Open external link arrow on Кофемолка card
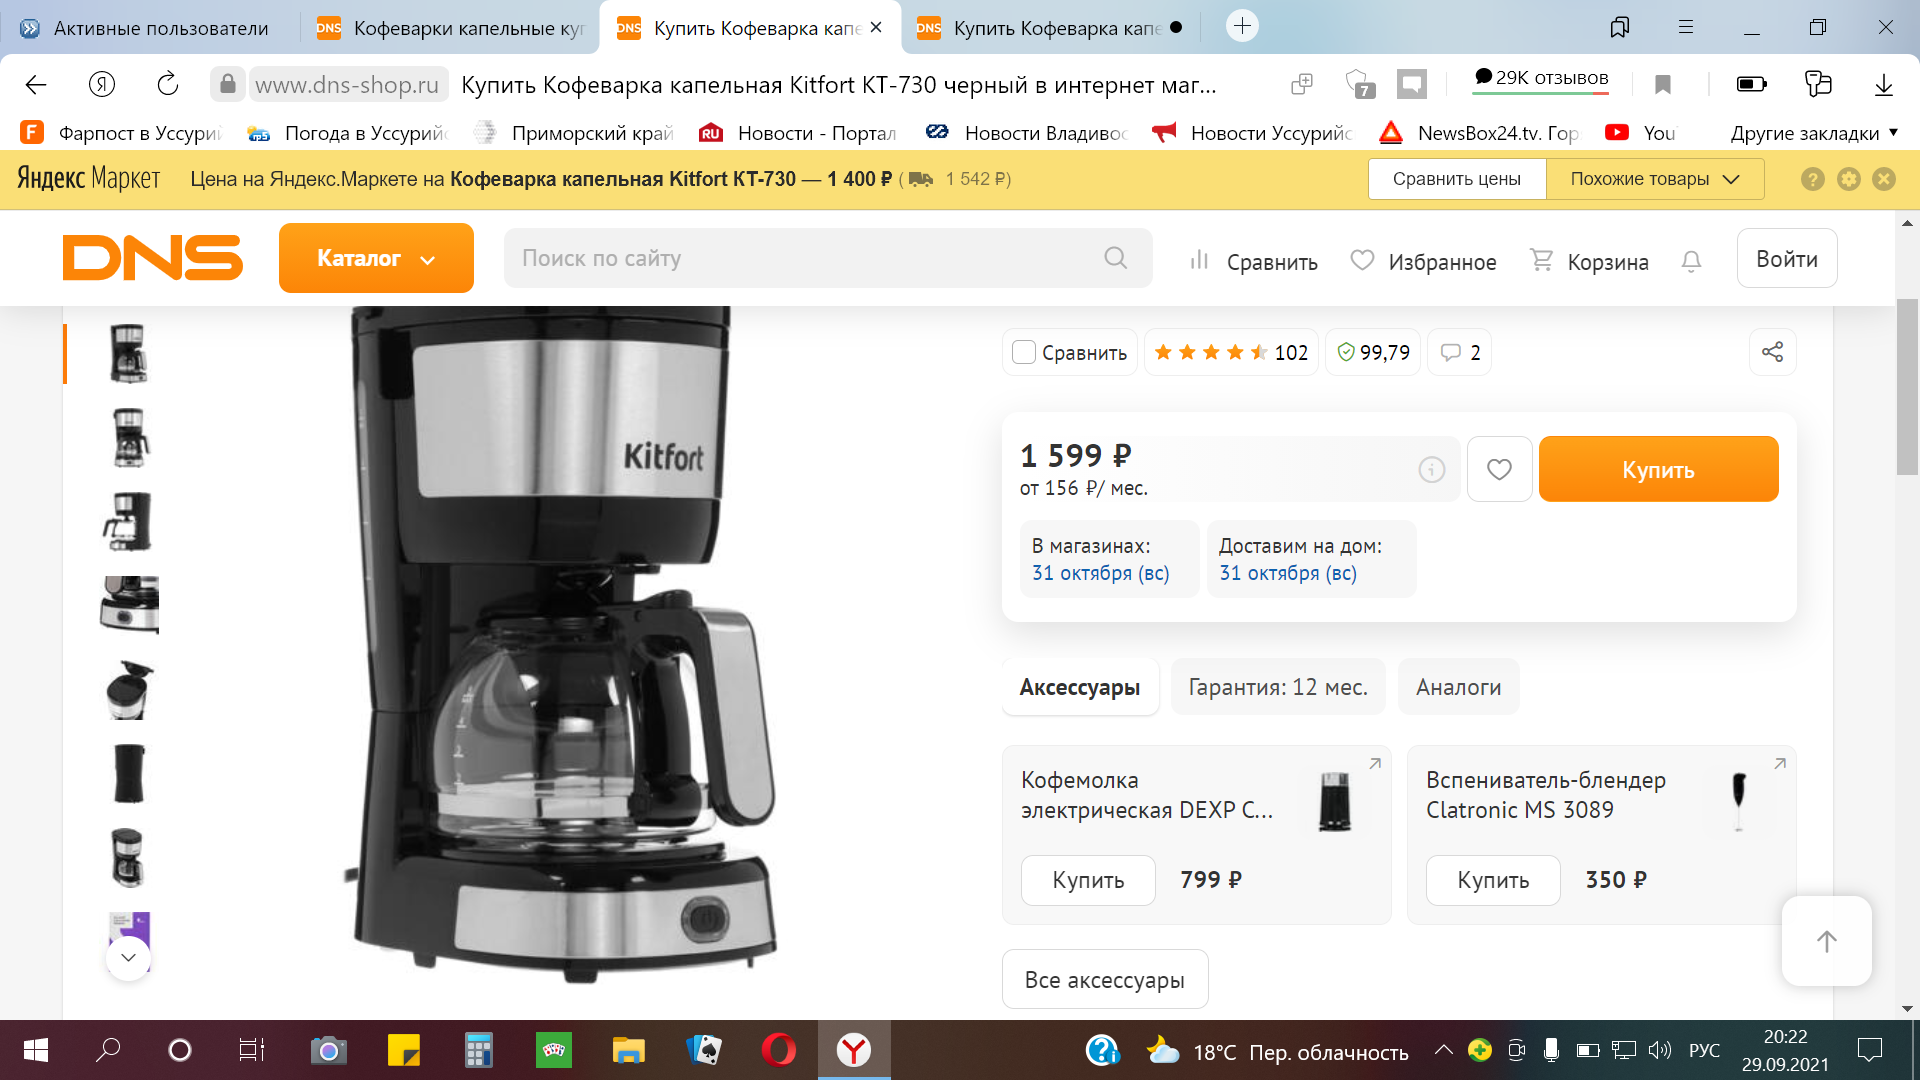1920x1080 pixels. click(1375, 763)
